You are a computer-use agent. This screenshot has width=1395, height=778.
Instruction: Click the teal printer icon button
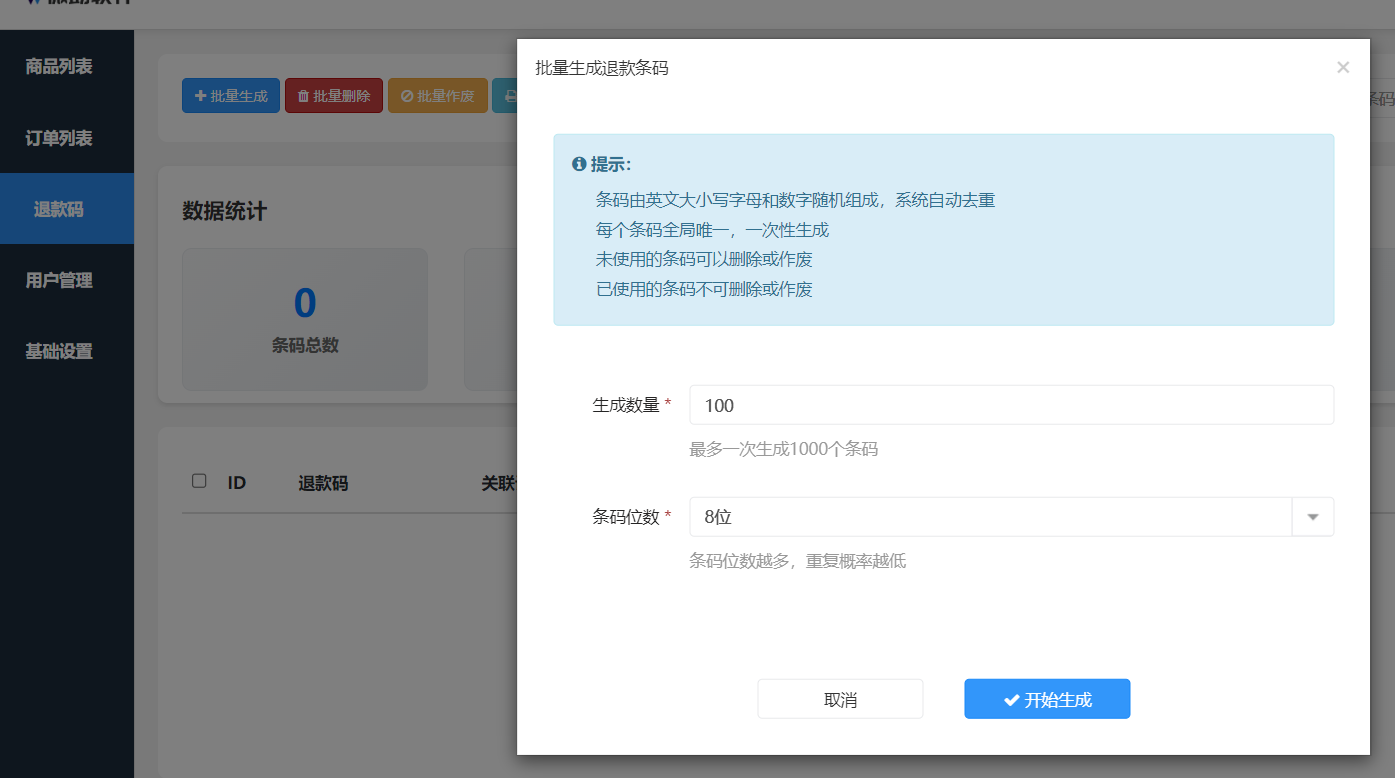[508, 97]
